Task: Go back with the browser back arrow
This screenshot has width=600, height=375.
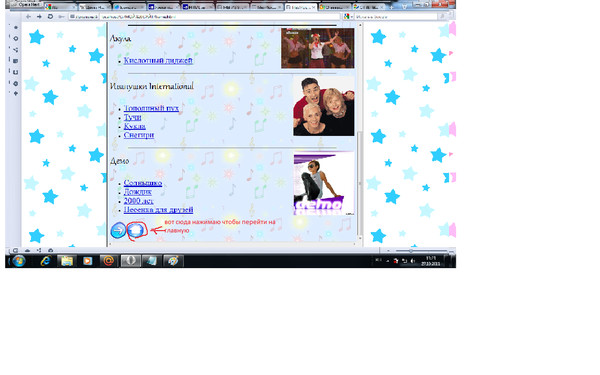Action: point(28,17)
